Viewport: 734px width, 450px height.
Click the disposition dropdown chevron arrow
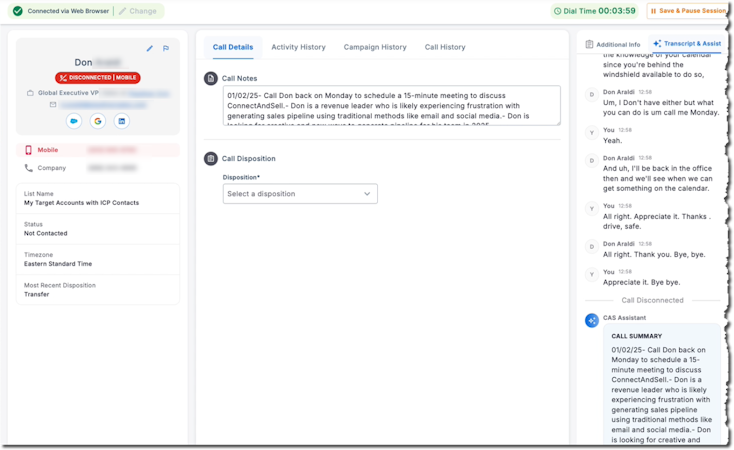(x=367, y=193)
